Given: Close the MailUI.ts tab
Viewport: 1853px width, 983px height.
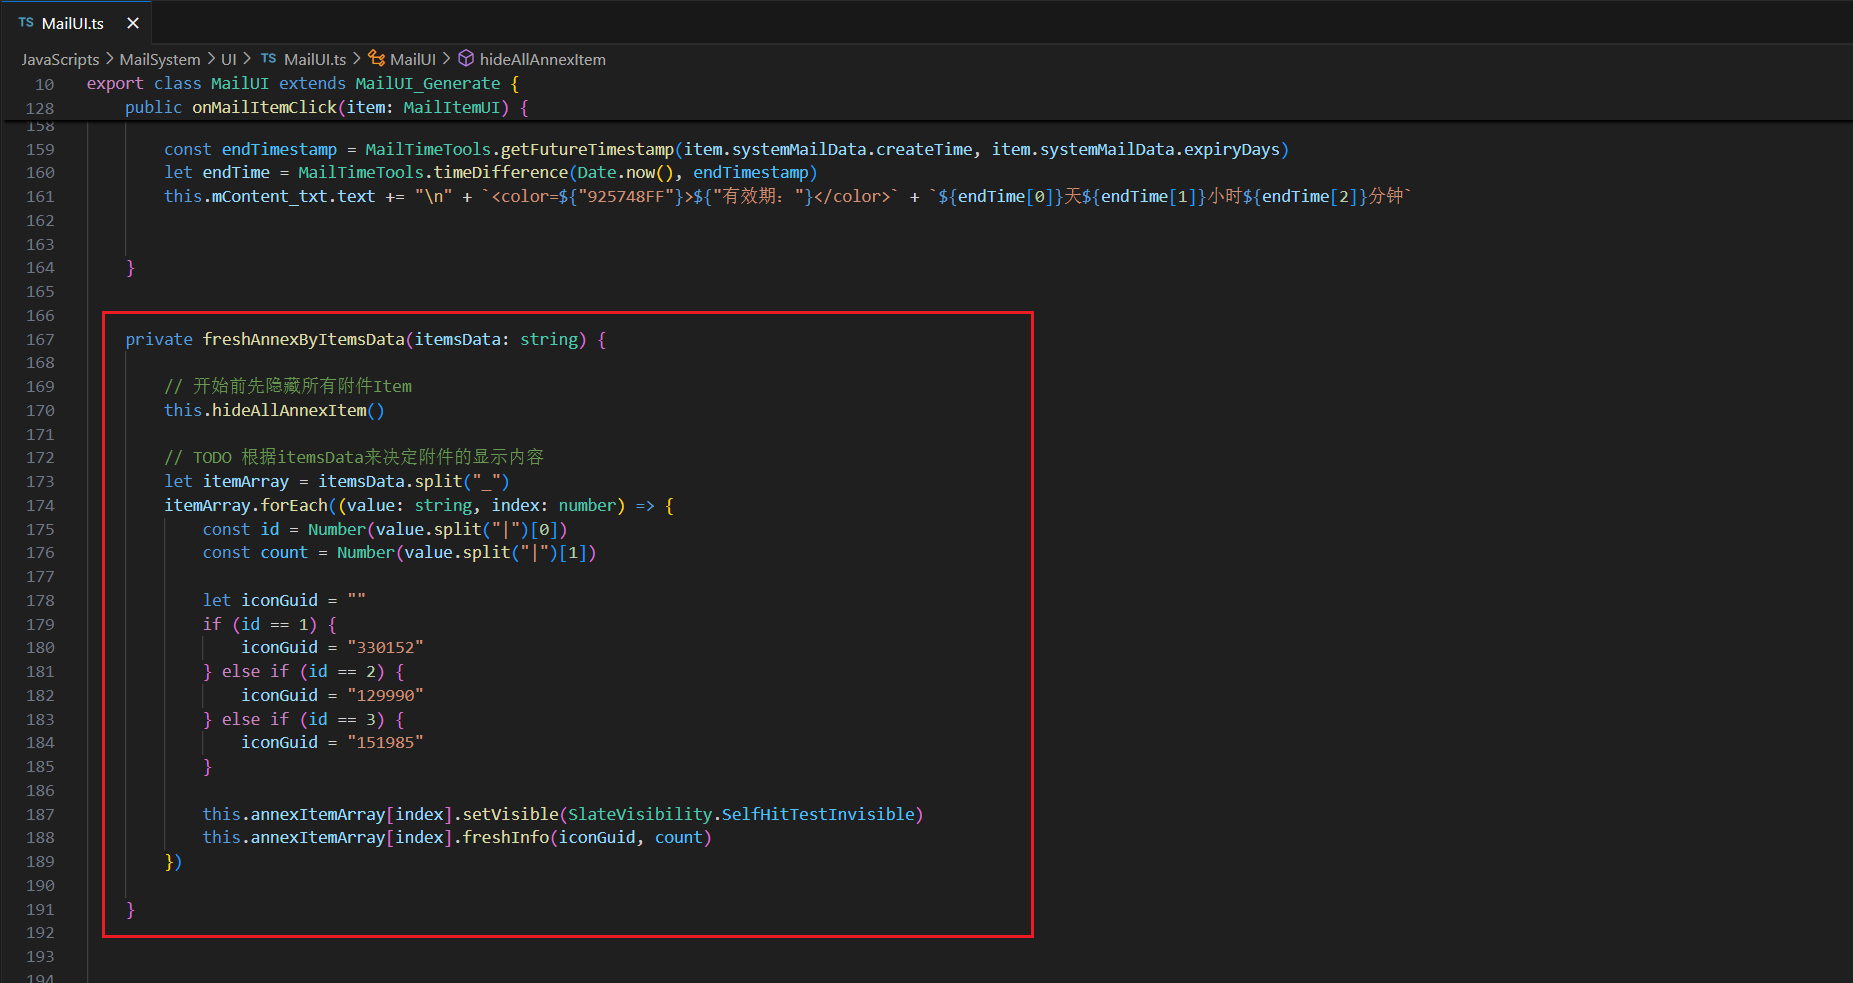Looking at the screenshot, I should click(133, 23).
